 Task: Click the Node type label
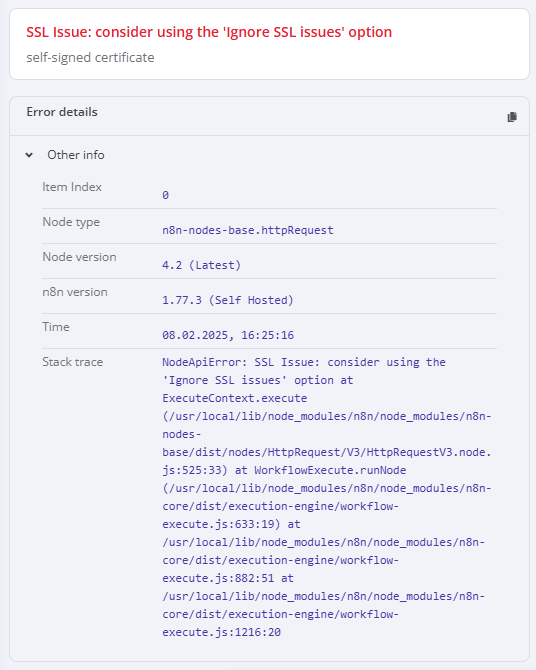[71, 222]
